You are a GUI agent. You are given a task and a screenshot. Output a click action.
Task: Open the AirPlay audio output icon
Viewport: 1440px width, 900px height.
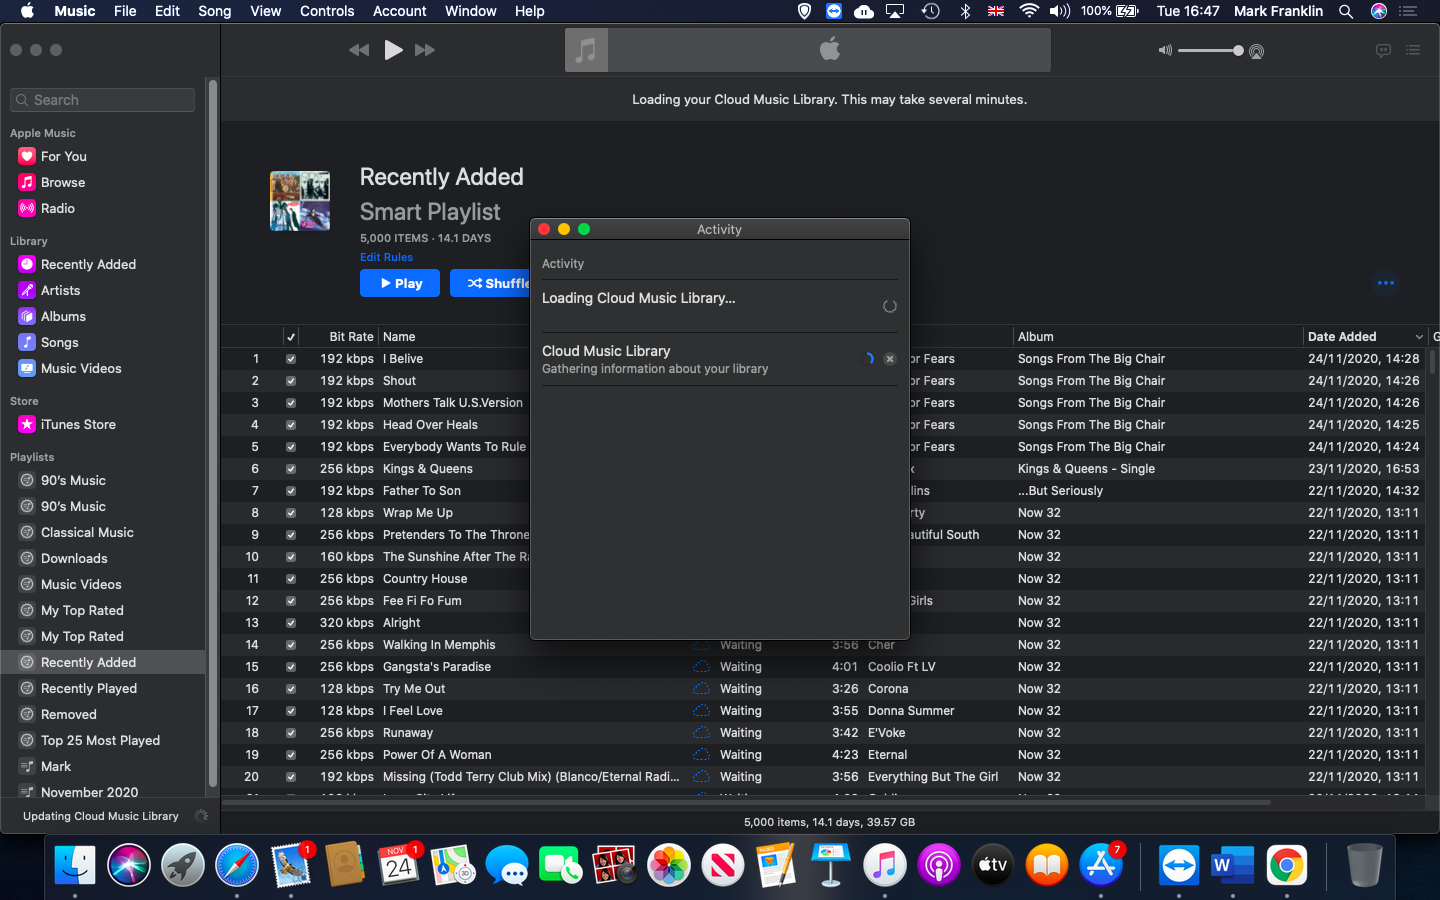coord(1257,51)
